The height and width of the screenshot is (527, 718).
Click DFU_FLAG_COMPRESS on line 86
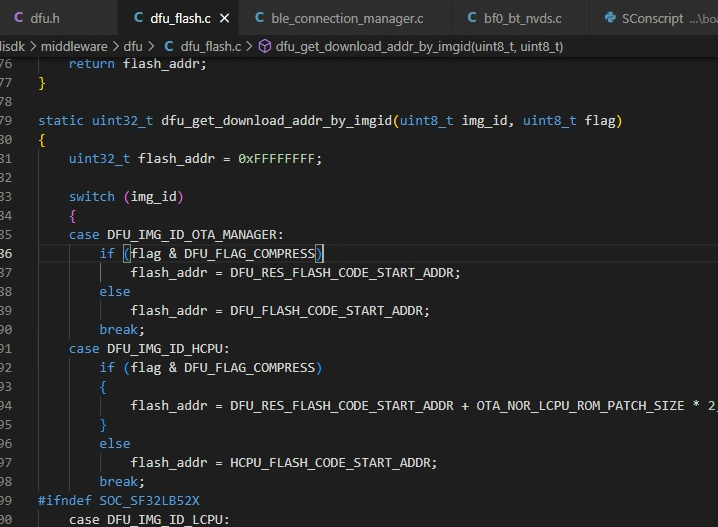248,254
